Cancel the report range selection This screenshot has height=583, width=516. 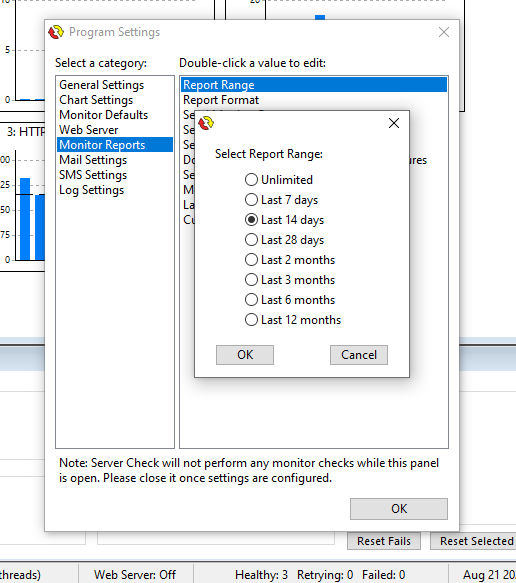(x=359, y=355)
